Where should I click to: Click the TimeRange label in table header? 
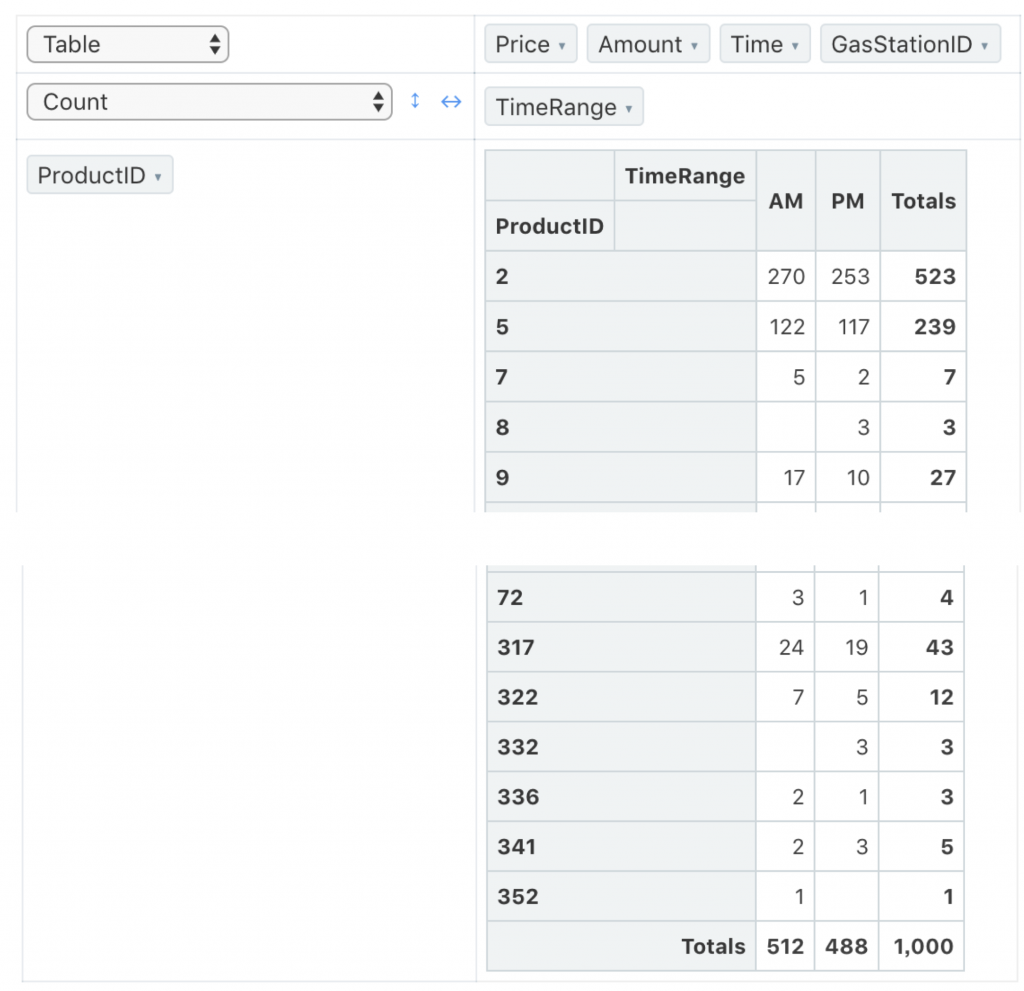(685, 177)
